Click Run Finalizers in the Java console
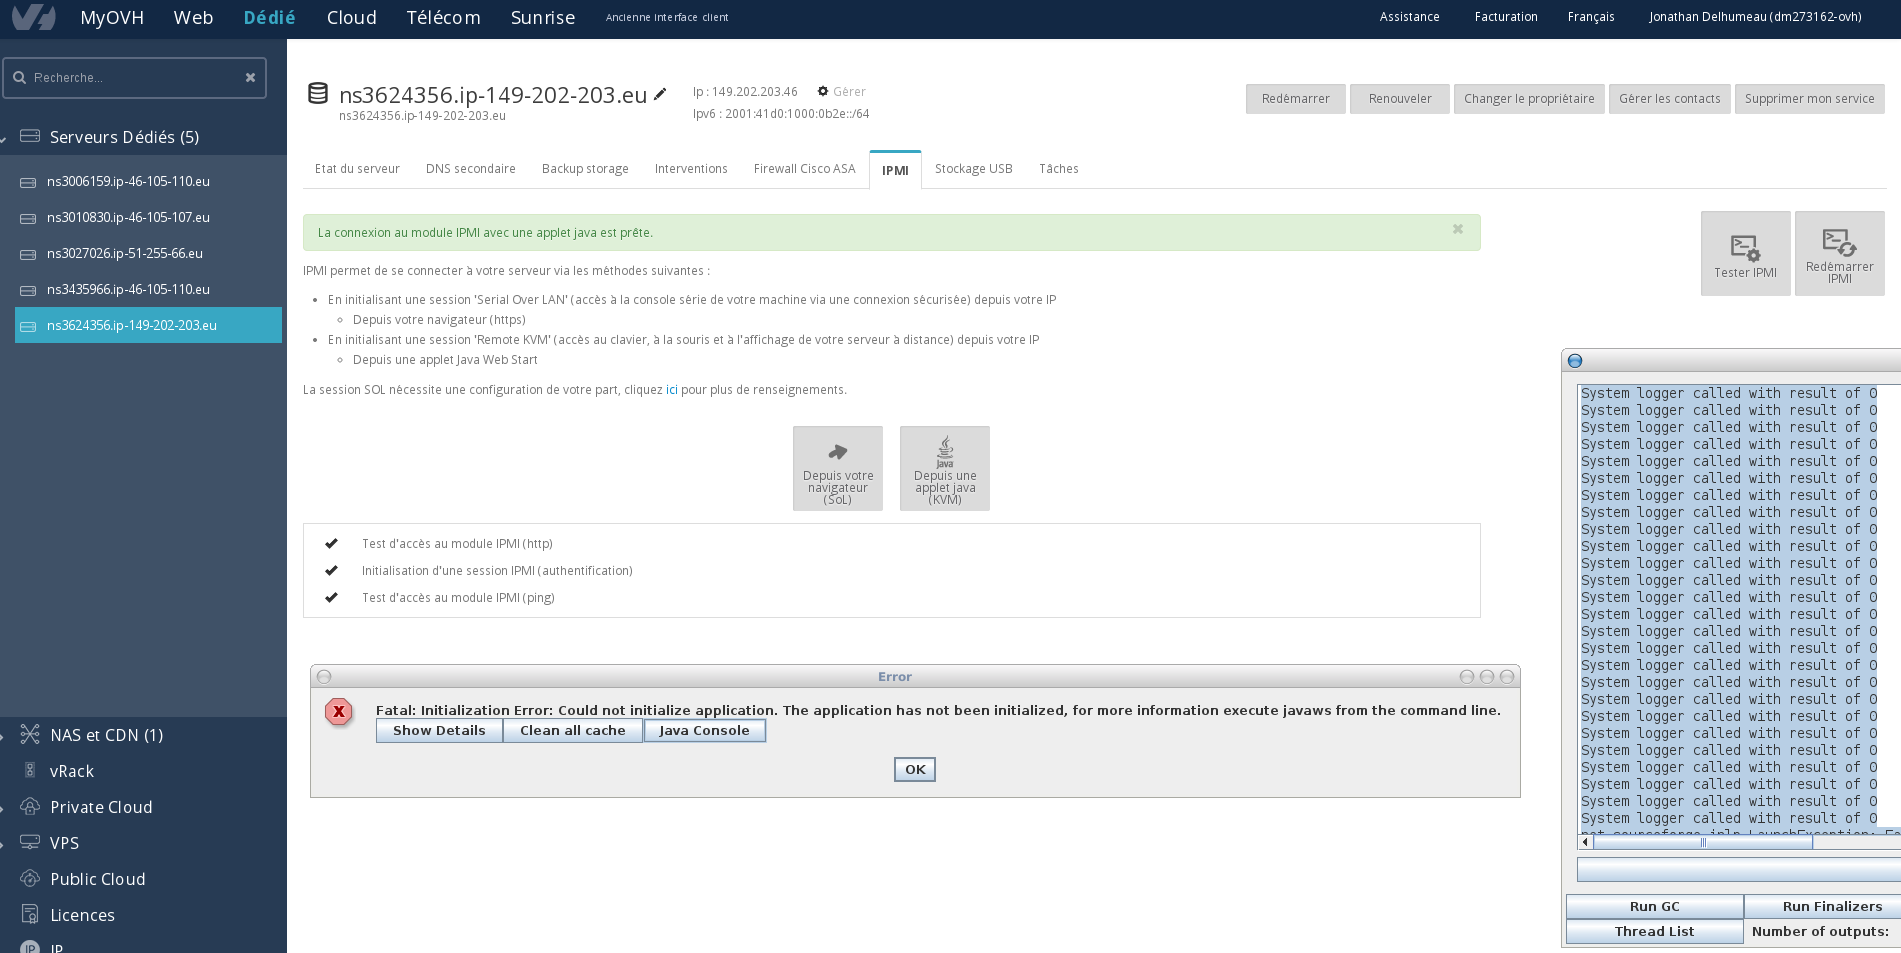The image size is (1901, 953). click(1825, 907)
